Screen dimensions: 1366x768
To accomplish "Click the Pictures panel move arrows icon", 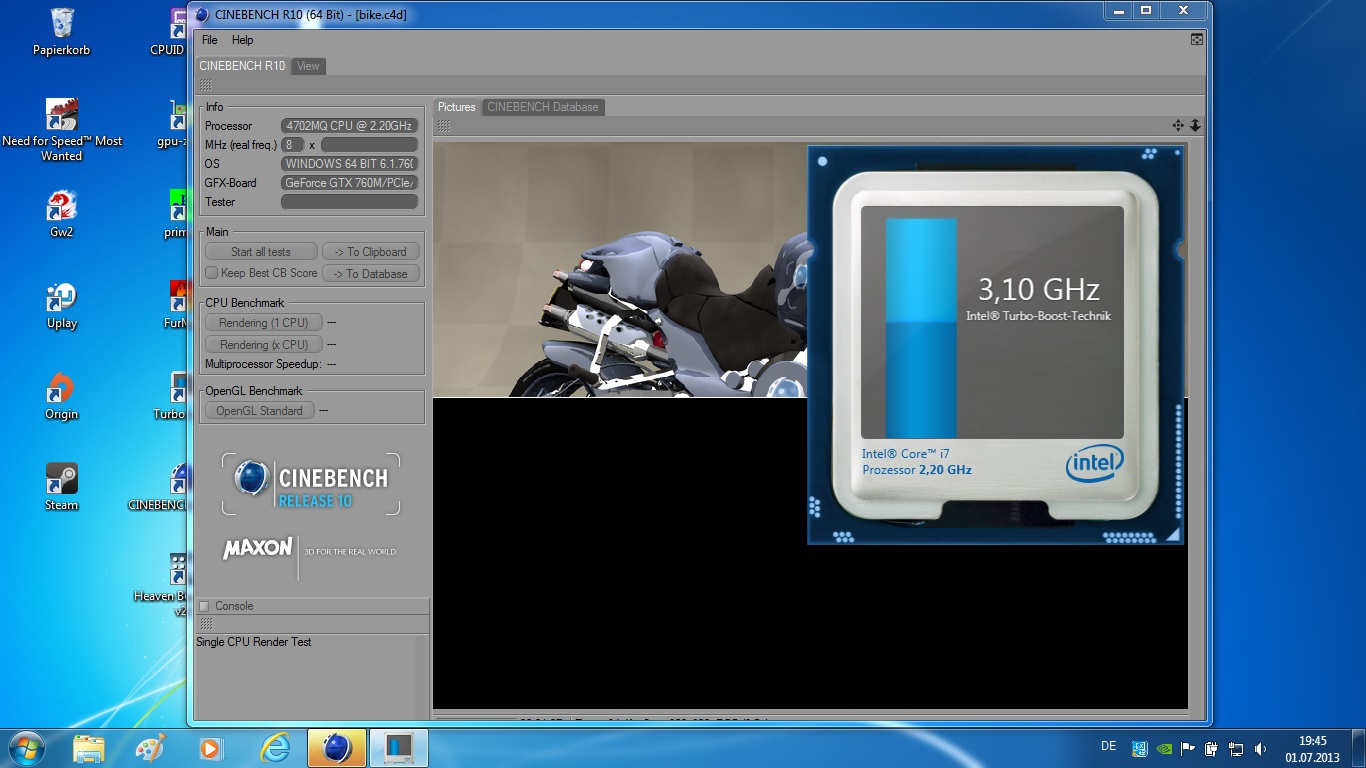I will coord(1178,126).
